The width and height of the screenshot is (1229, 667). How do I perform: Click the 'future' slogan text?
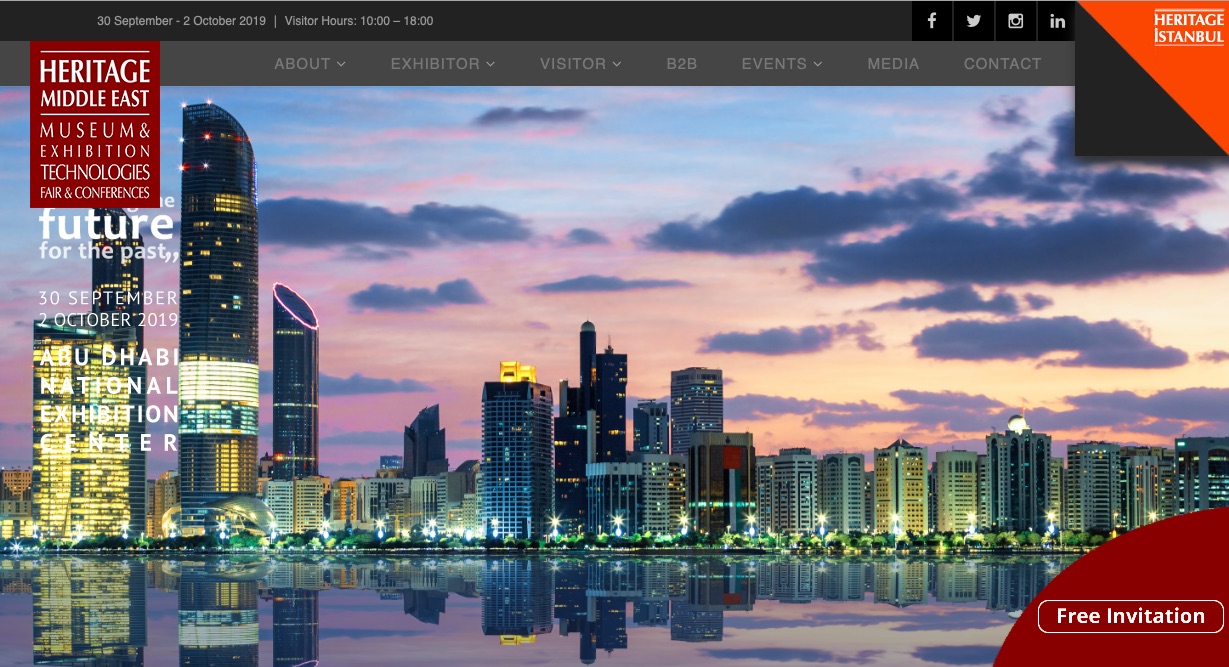(107, 223)
